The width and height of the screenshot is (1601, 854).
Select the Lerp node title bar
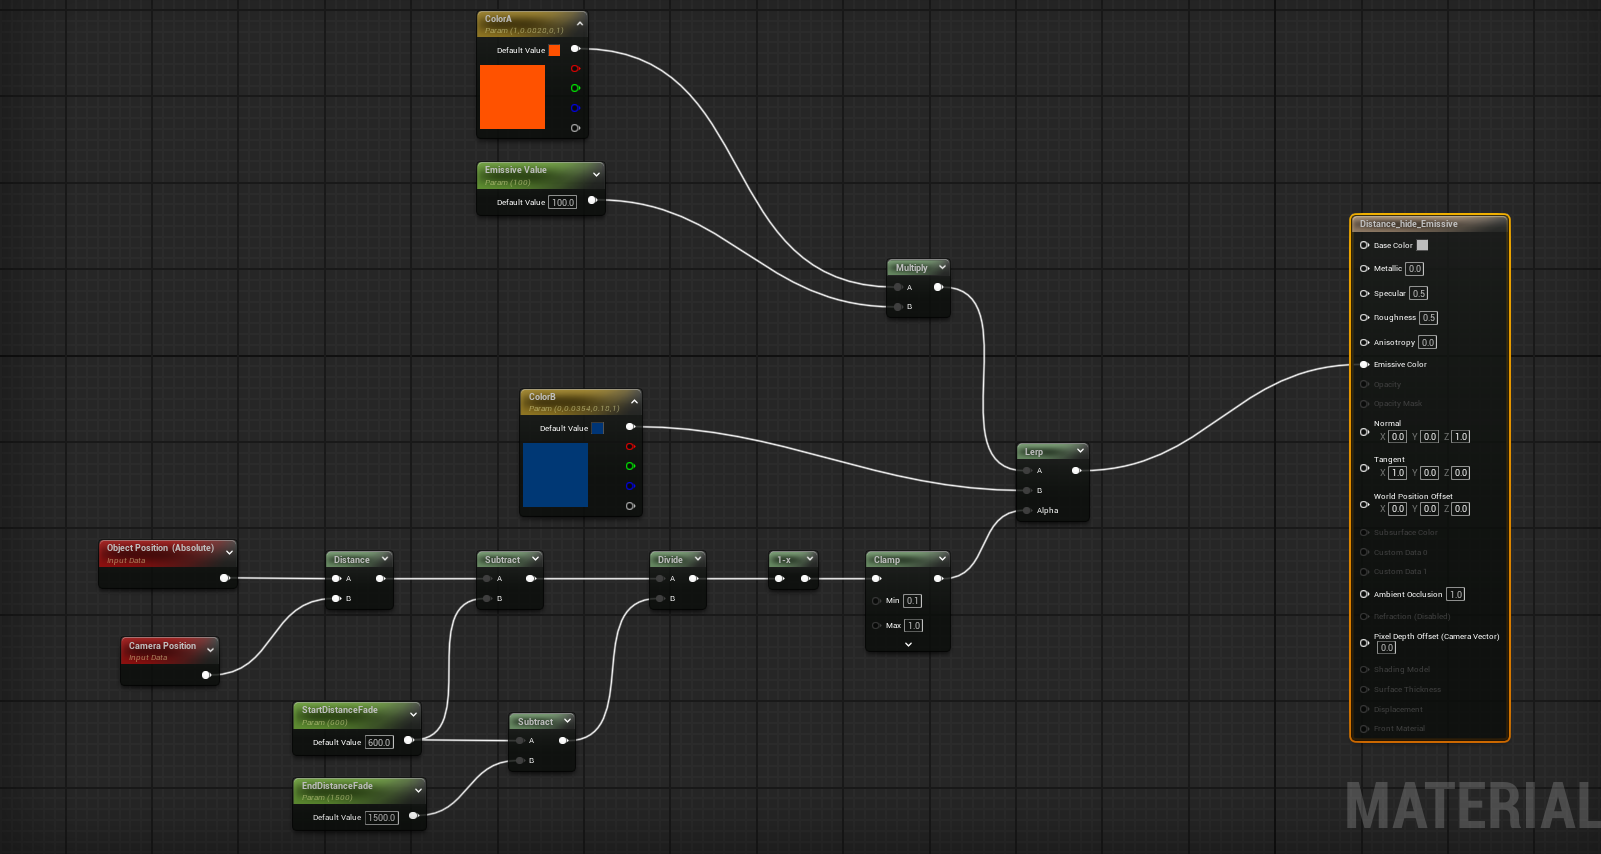coord(1045,452)
